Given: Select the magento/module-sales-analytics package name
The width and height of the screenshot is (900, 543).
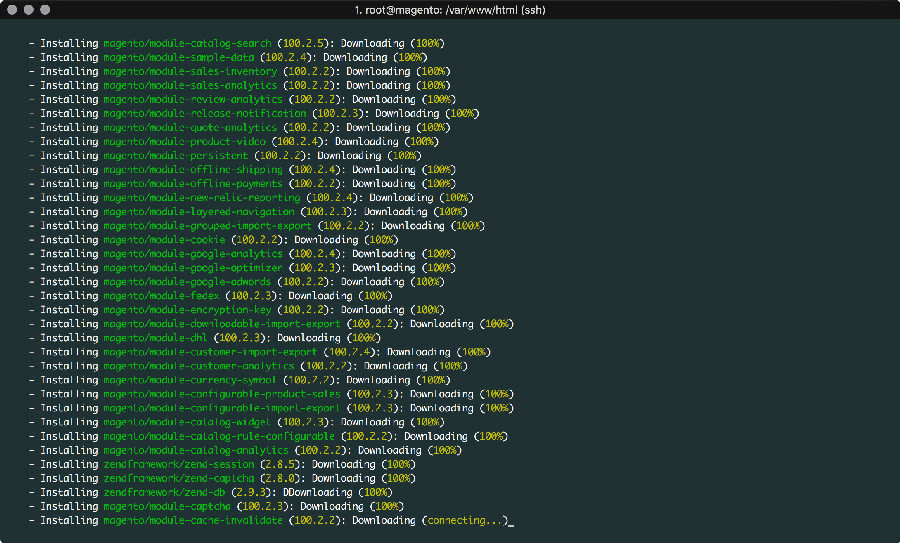Looking at the screenshot, I should tap(191, 85).
